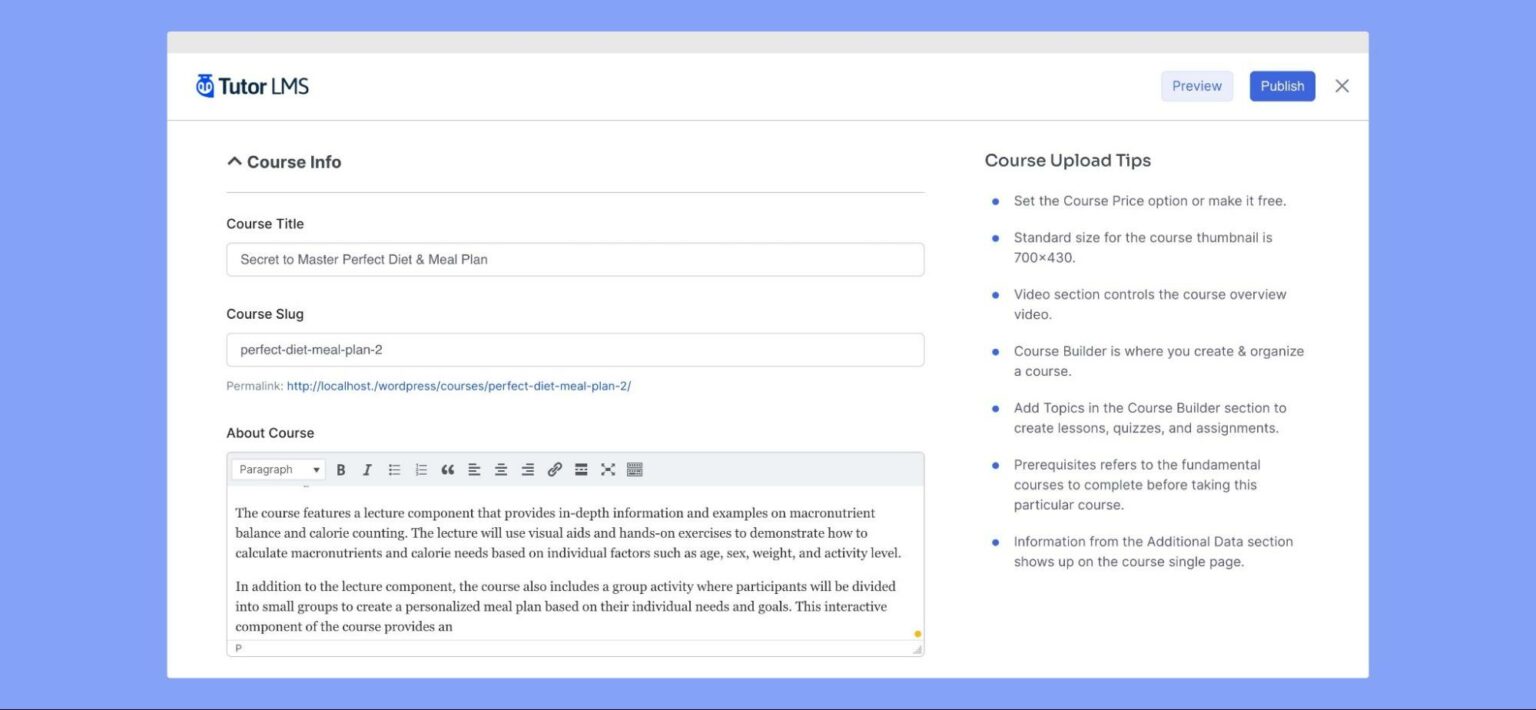Image resolution: width=1536 pixels, height=710 pixels.
Task: Align text to the right
Action: [x=528, y=469]
